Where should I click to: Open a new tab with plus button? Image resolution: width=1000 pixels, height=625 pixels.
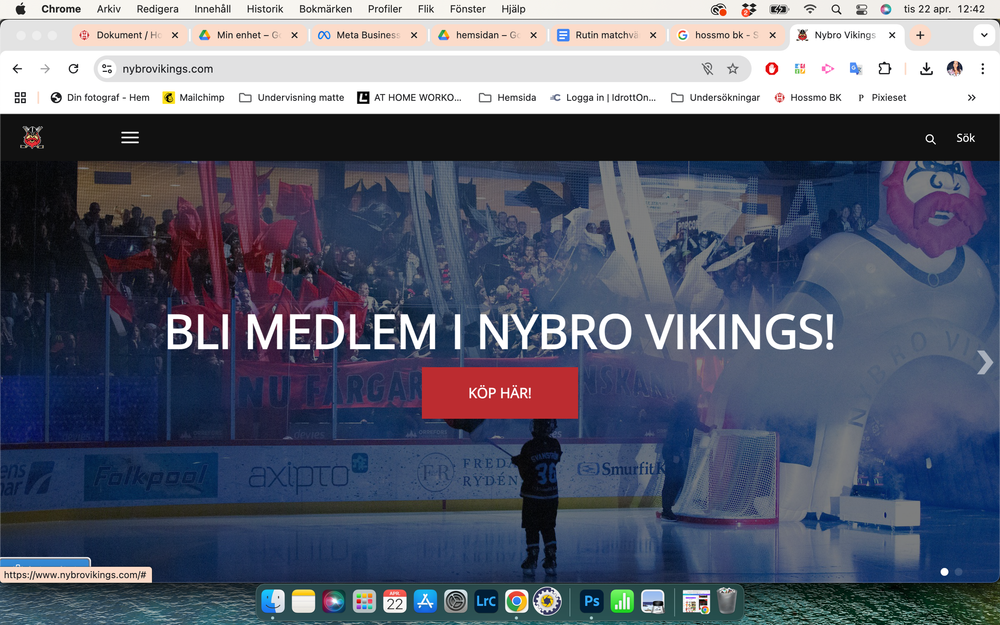[920, 35]
